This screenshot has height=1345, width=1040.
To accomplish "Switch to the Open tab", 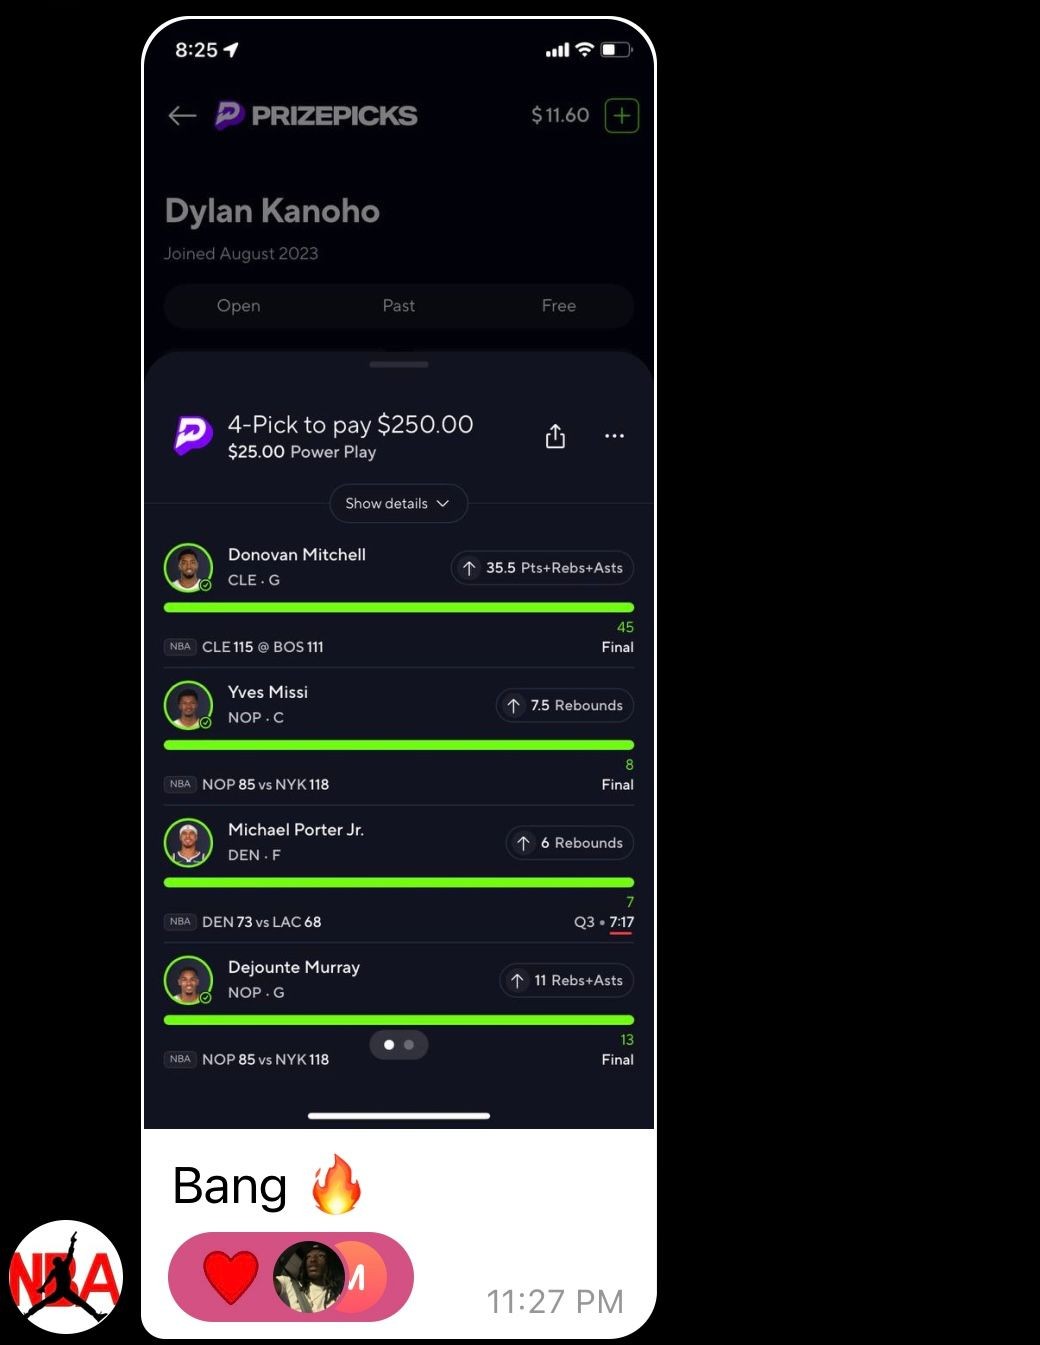I will click(239, 306).
